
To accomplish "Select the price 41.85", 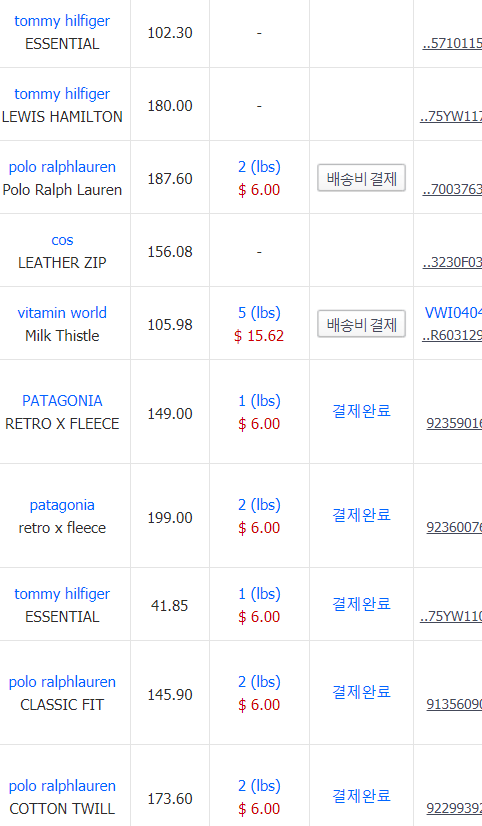I will point(170,606).
